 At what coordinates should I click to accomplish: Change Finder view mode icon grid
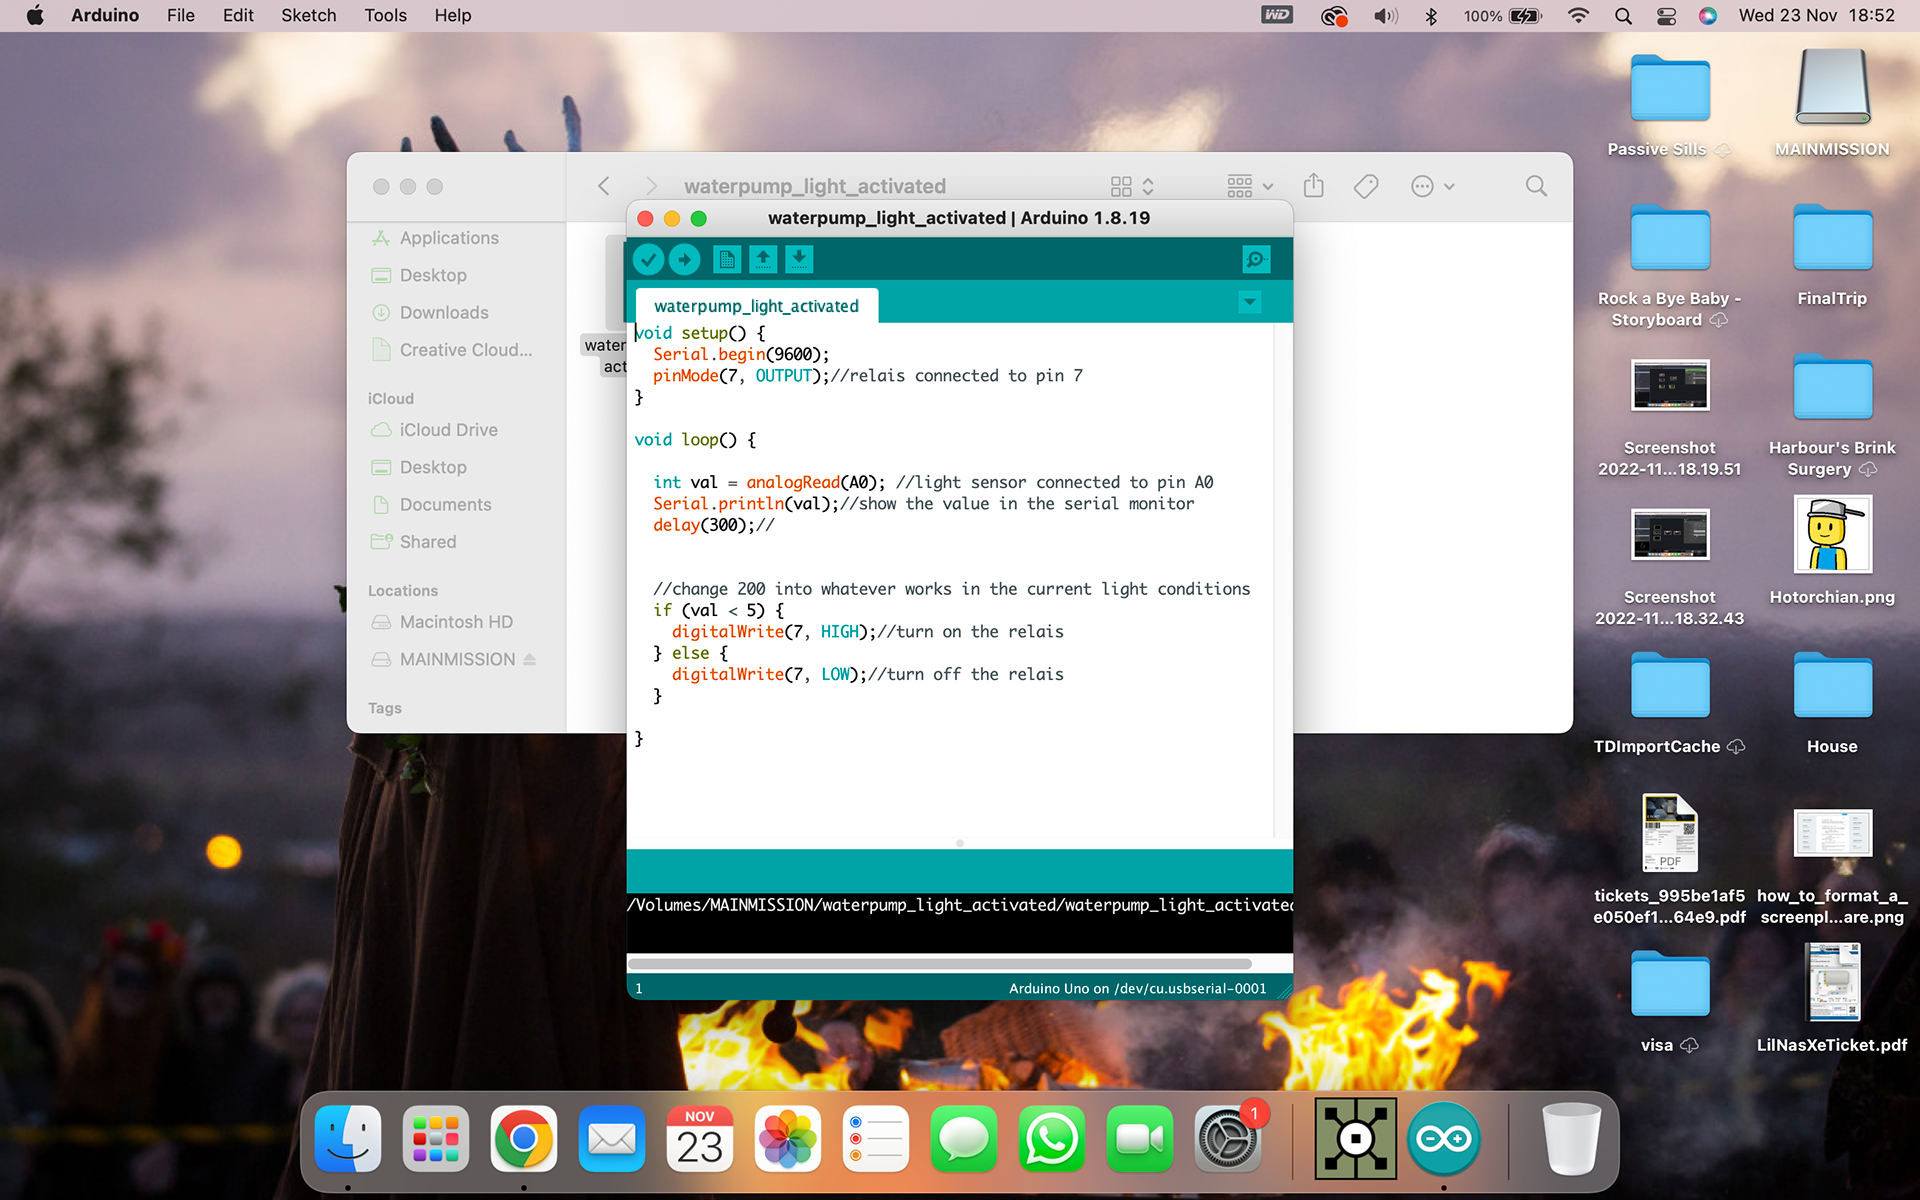(x=1132, y=186)
